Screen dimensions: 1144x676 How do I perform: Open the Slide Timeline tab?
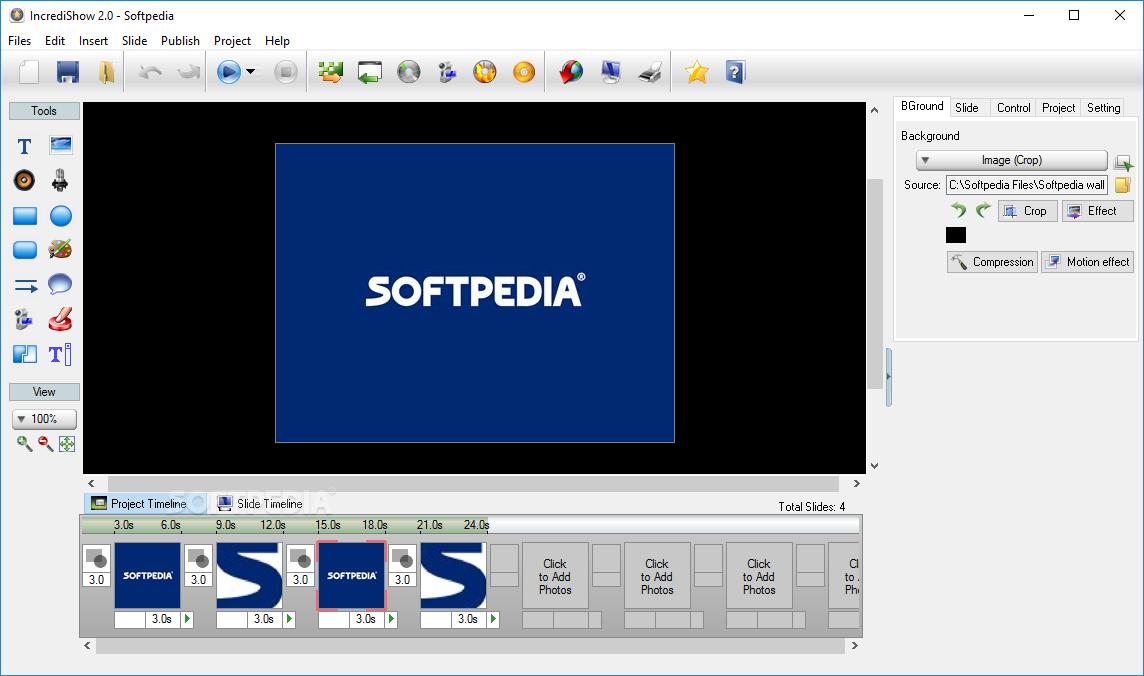[260, 503]
